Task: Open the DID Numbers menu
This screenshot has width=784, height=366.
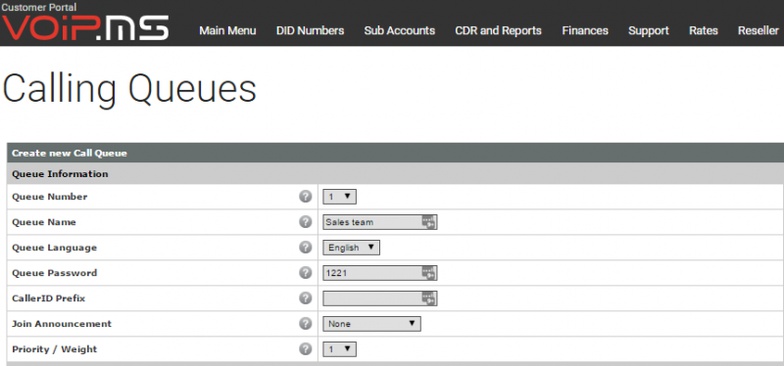Action: coord(310,30)
